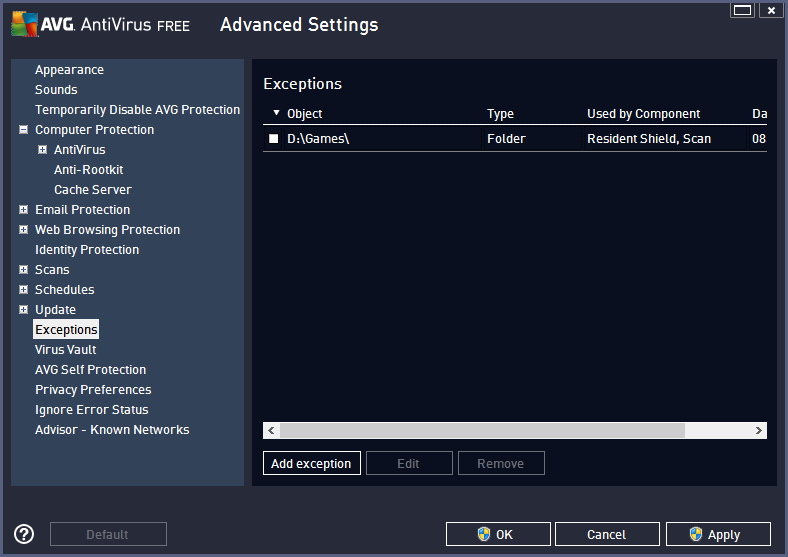Expand the Update tree node
This screenshot has height=557, width=788.
23,310
